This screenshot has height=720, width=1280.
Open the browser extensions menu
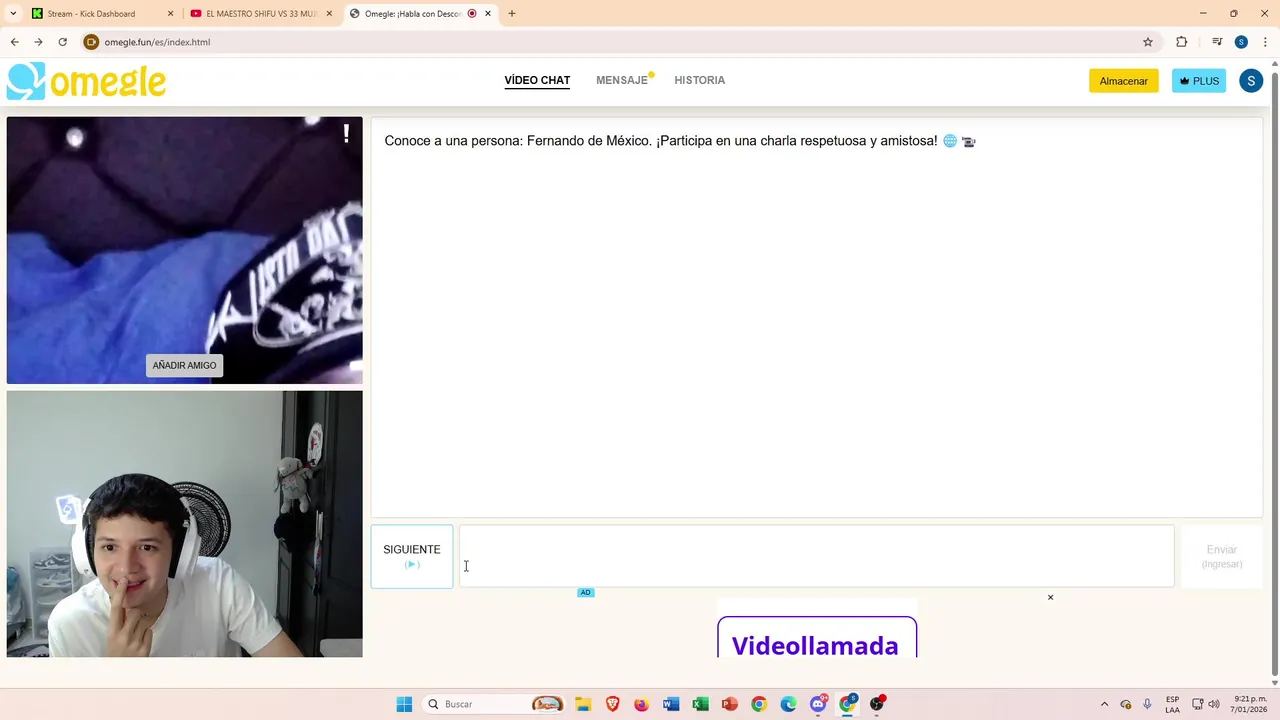coord(1182,42)
